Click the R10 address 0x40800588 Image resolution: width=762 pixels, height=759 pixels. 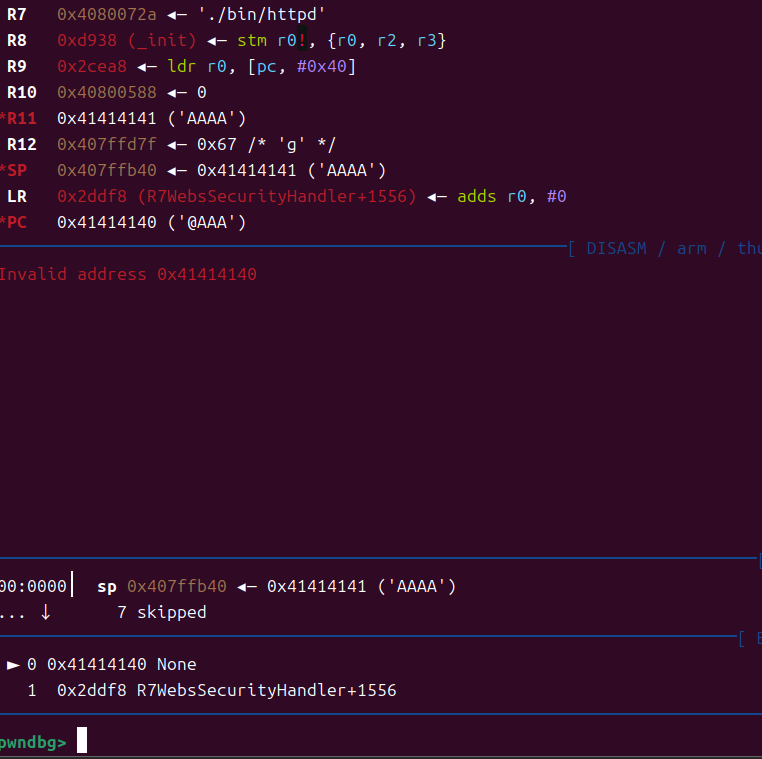point(106,92)
